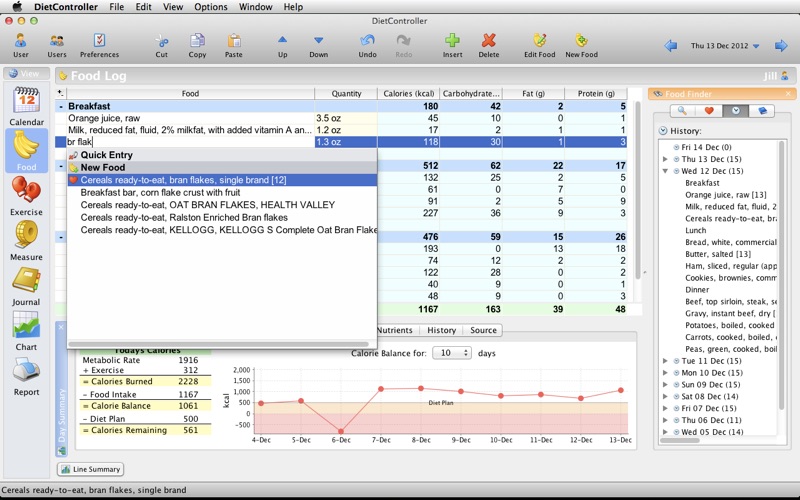The width and height of the screenshot is (800, 500).
Task: Open the Options menu
Action: click(x=211, y=7)
